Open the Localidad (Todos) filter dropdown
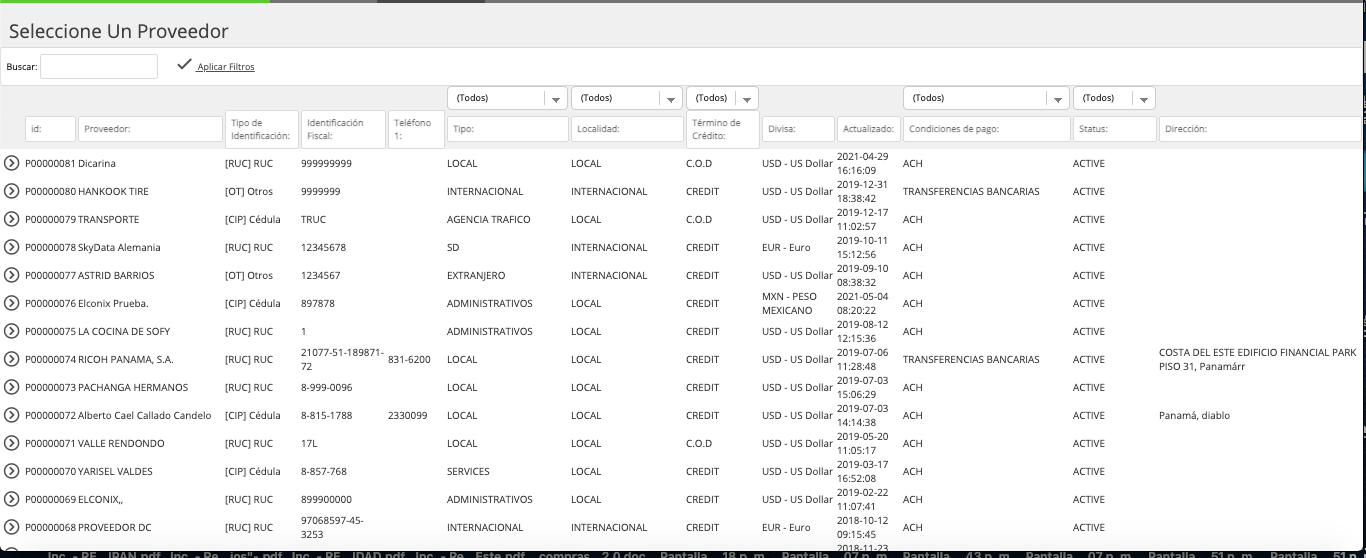The height and width of the screenshot is (558, 1366). click(627, 98)
